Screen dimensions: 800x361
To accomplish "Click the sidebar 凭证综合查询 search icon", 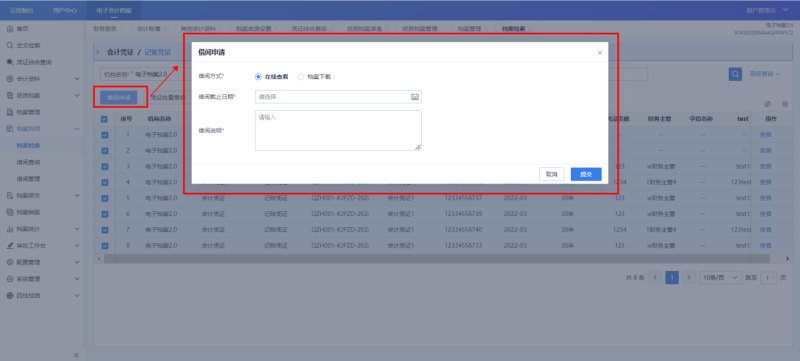I will tap(10, 62).
